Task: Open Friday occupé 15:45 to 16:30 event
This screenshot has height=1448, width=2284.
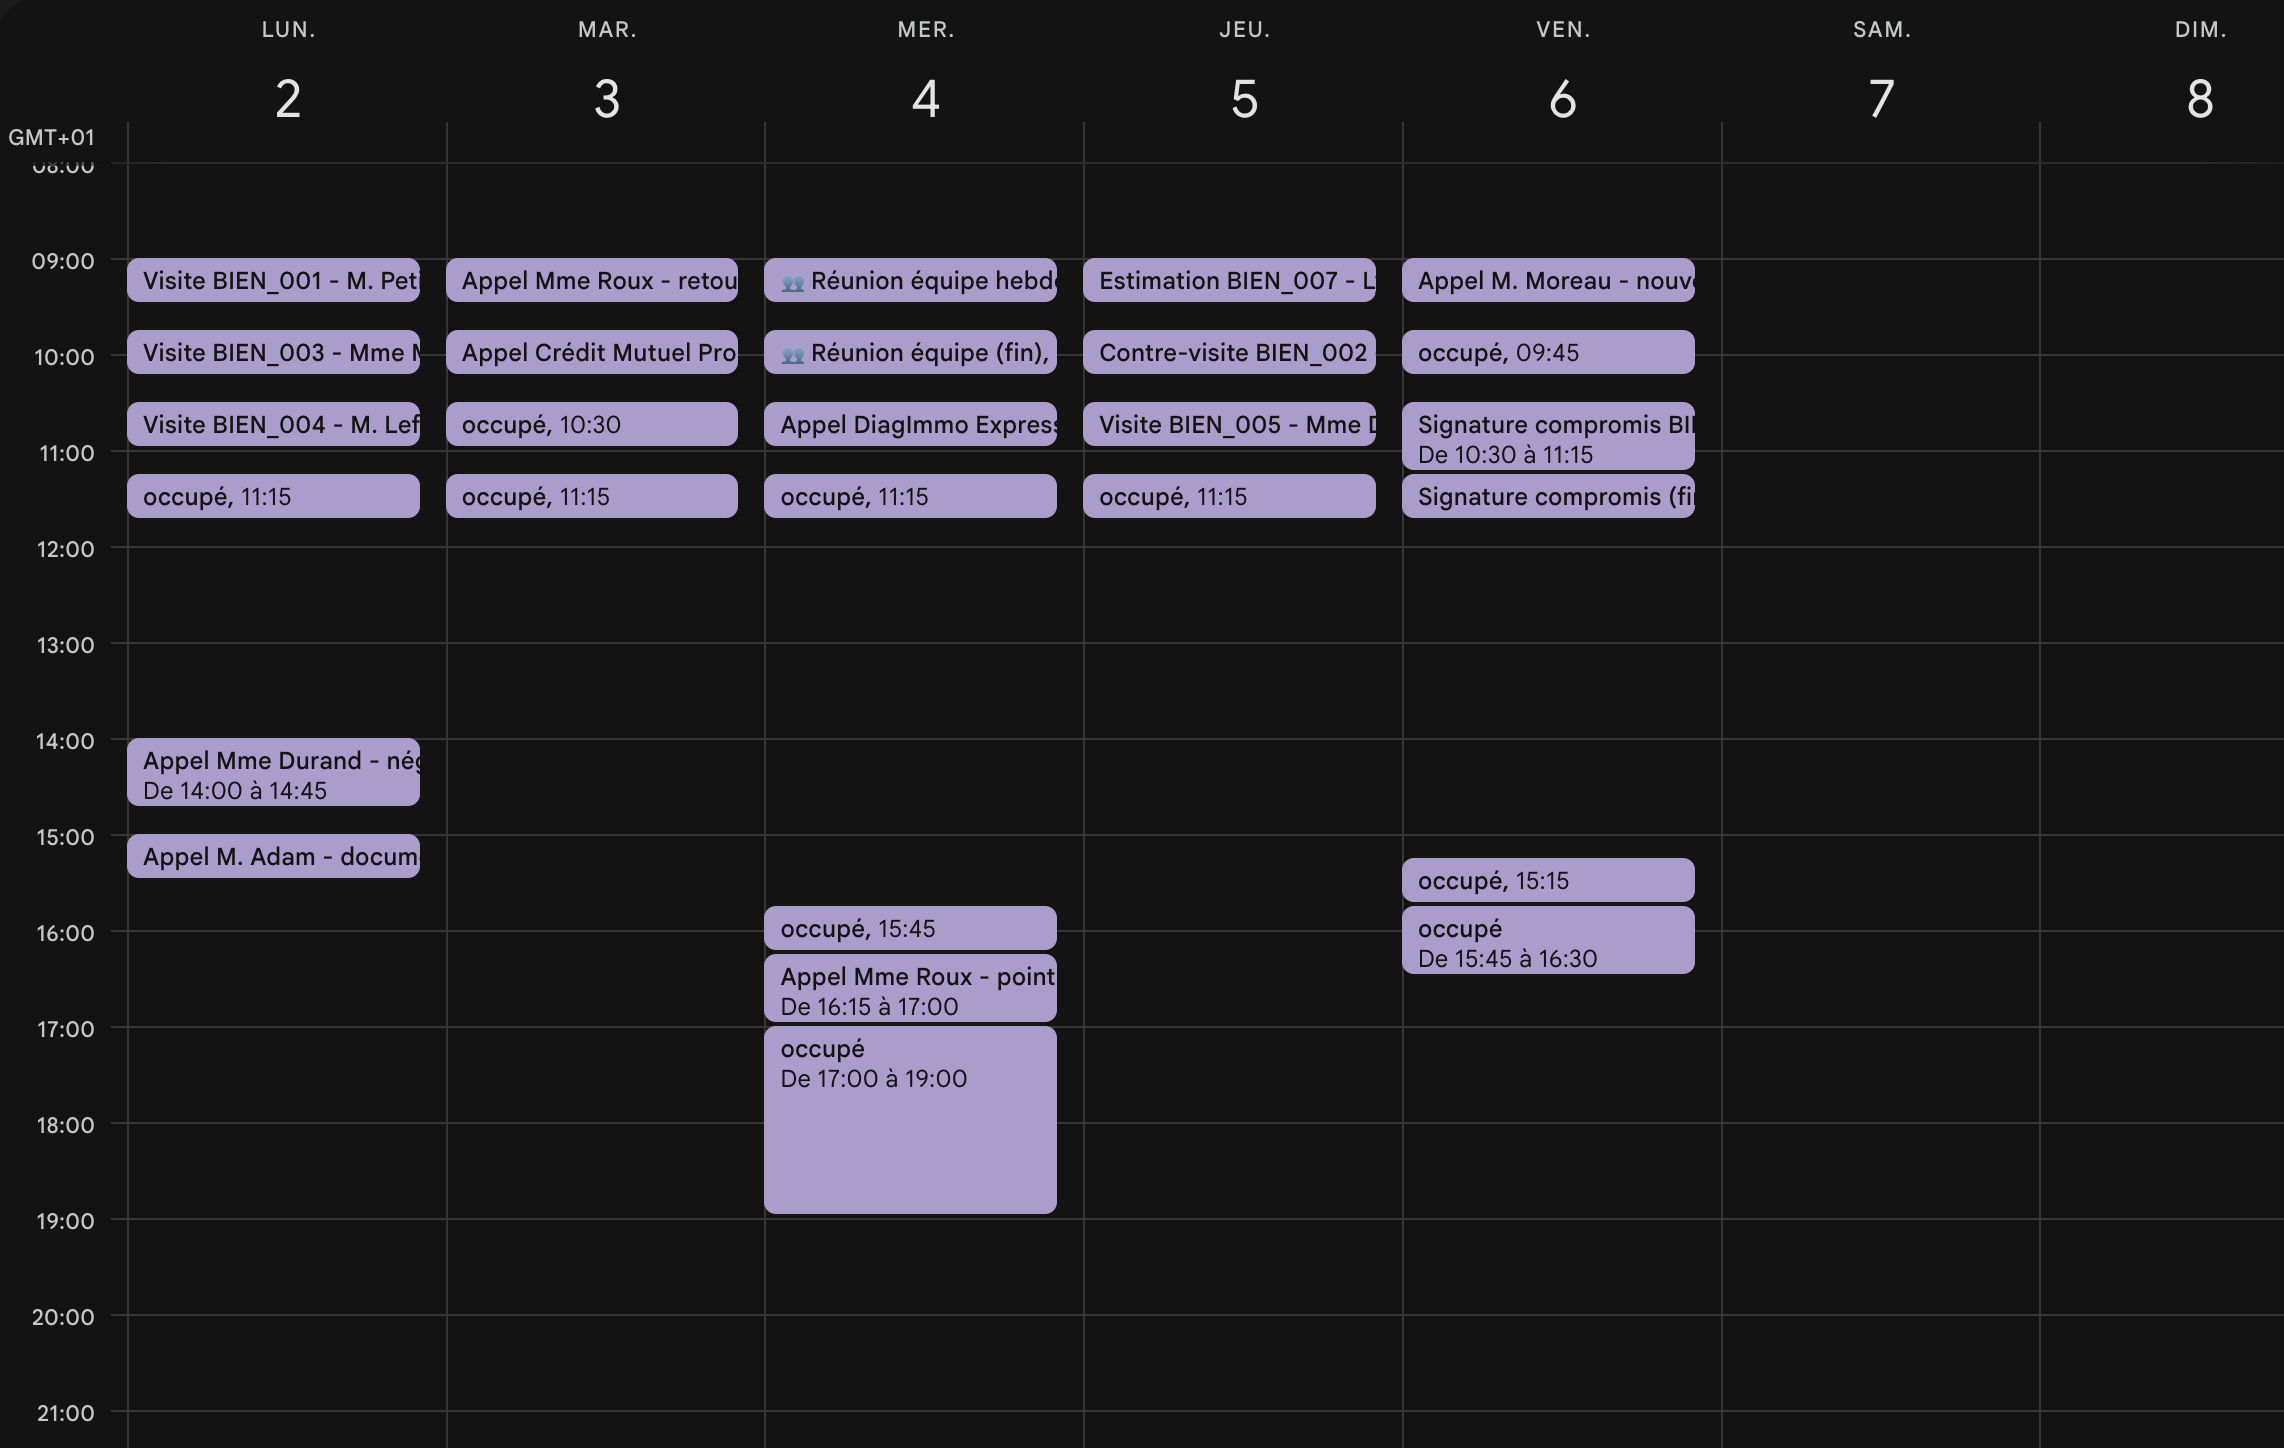Action: point(1547,941)
